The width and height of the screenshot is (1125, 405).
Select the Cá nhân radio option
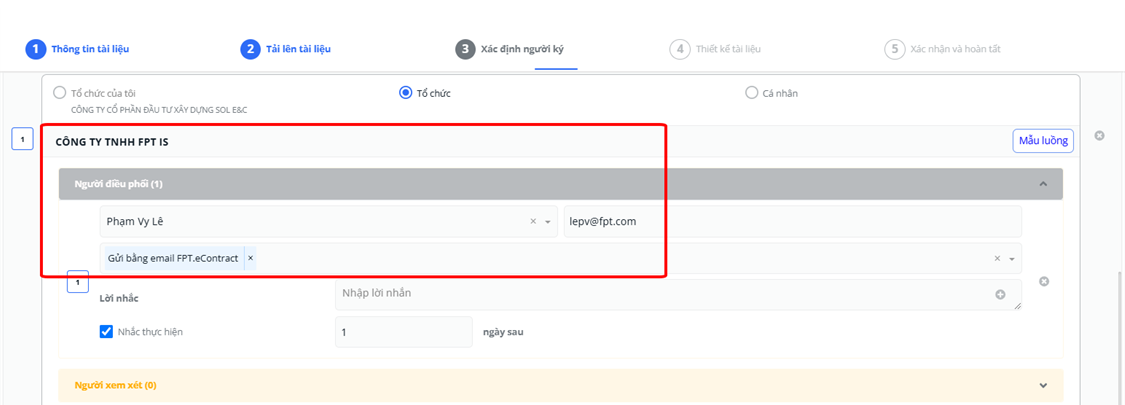click(x=752, y=93)
